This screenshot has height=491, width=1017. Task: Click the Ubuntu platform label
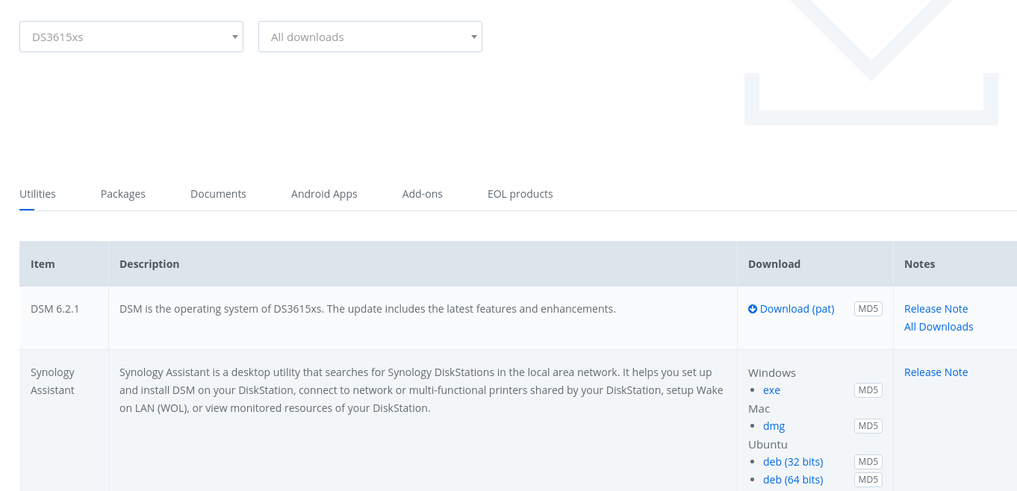[768, 444]
